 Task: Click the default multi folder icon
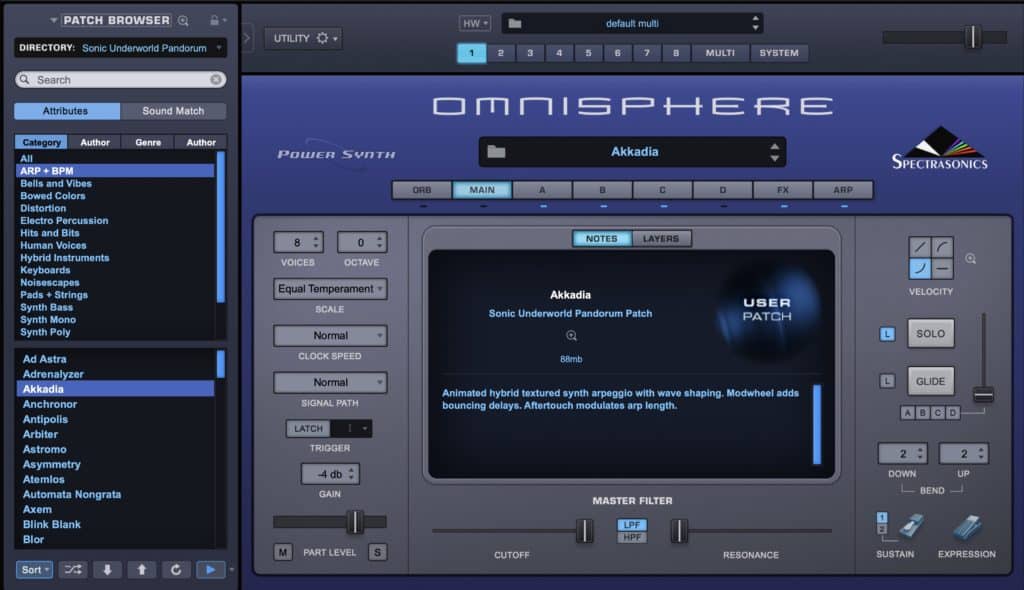coord(515,24)
